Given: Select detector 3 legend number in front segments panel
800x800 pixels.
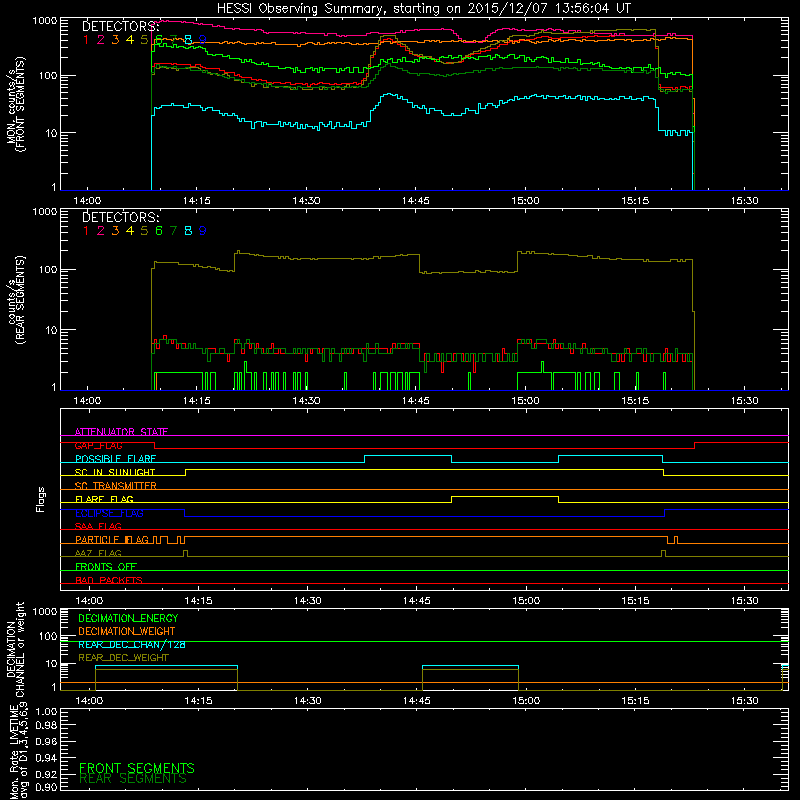Looking at the screenshot, I should (115, 40).
